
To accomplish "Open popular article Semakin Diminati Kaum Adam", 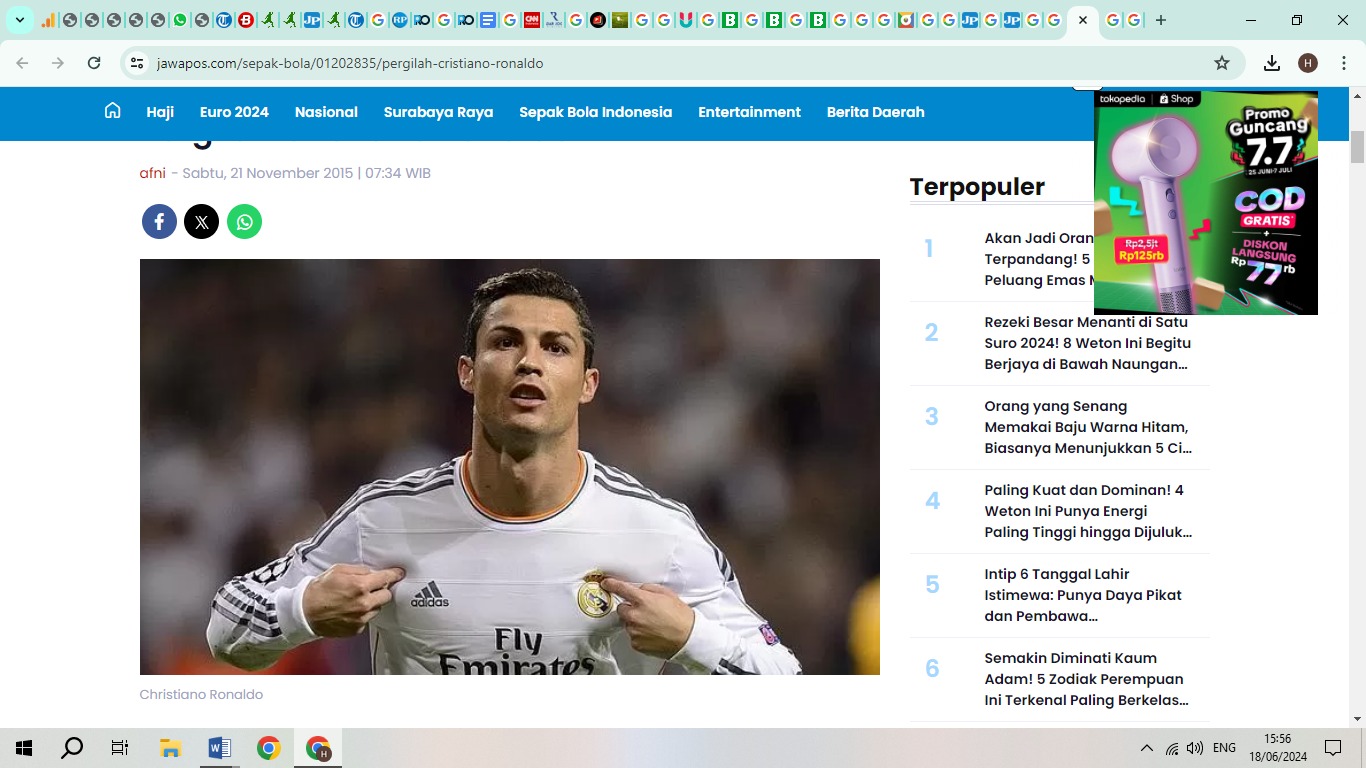I will point(1086,679).
